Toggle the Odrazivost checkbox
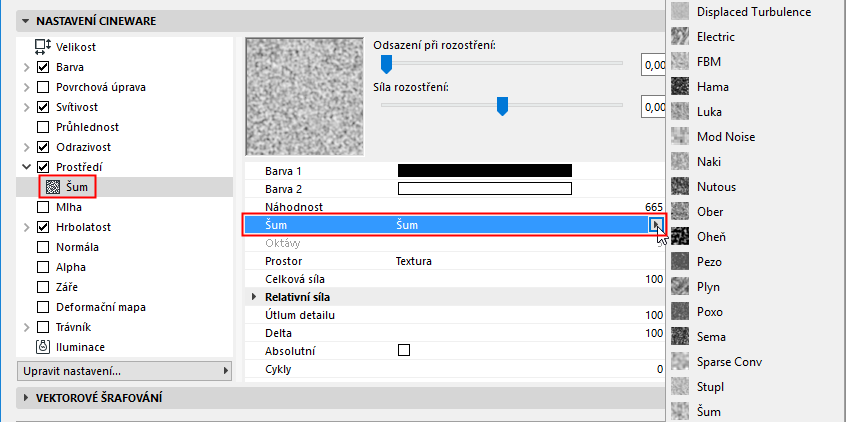Screen dimensions: 846x422 tap(43, 147)
